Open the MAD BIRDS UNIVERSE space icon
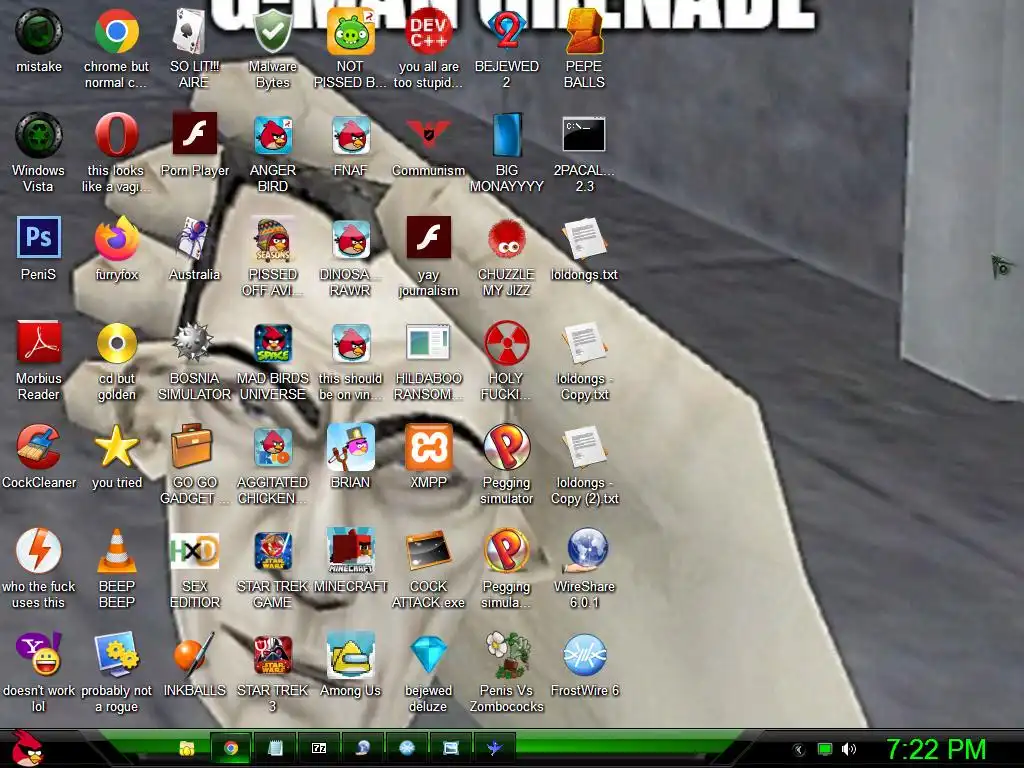1024x768 pixels. (272, 343)
